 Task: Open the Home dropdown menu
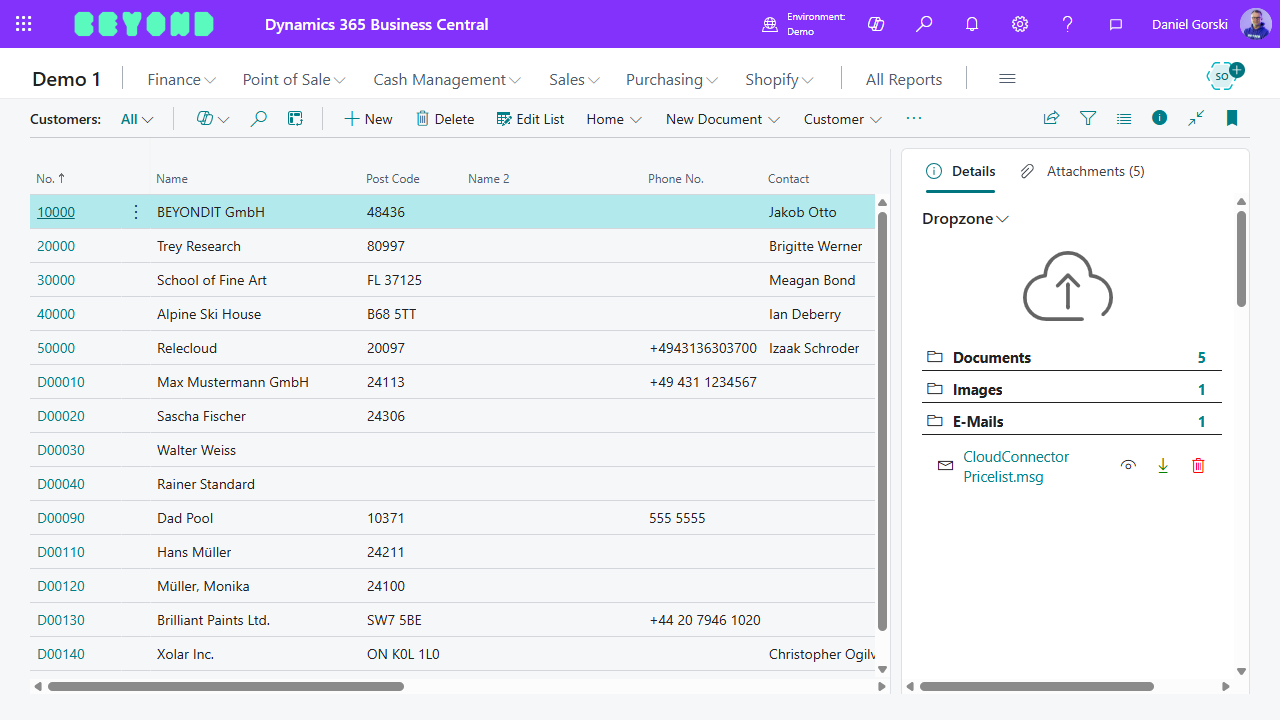[x=613, y=118]
